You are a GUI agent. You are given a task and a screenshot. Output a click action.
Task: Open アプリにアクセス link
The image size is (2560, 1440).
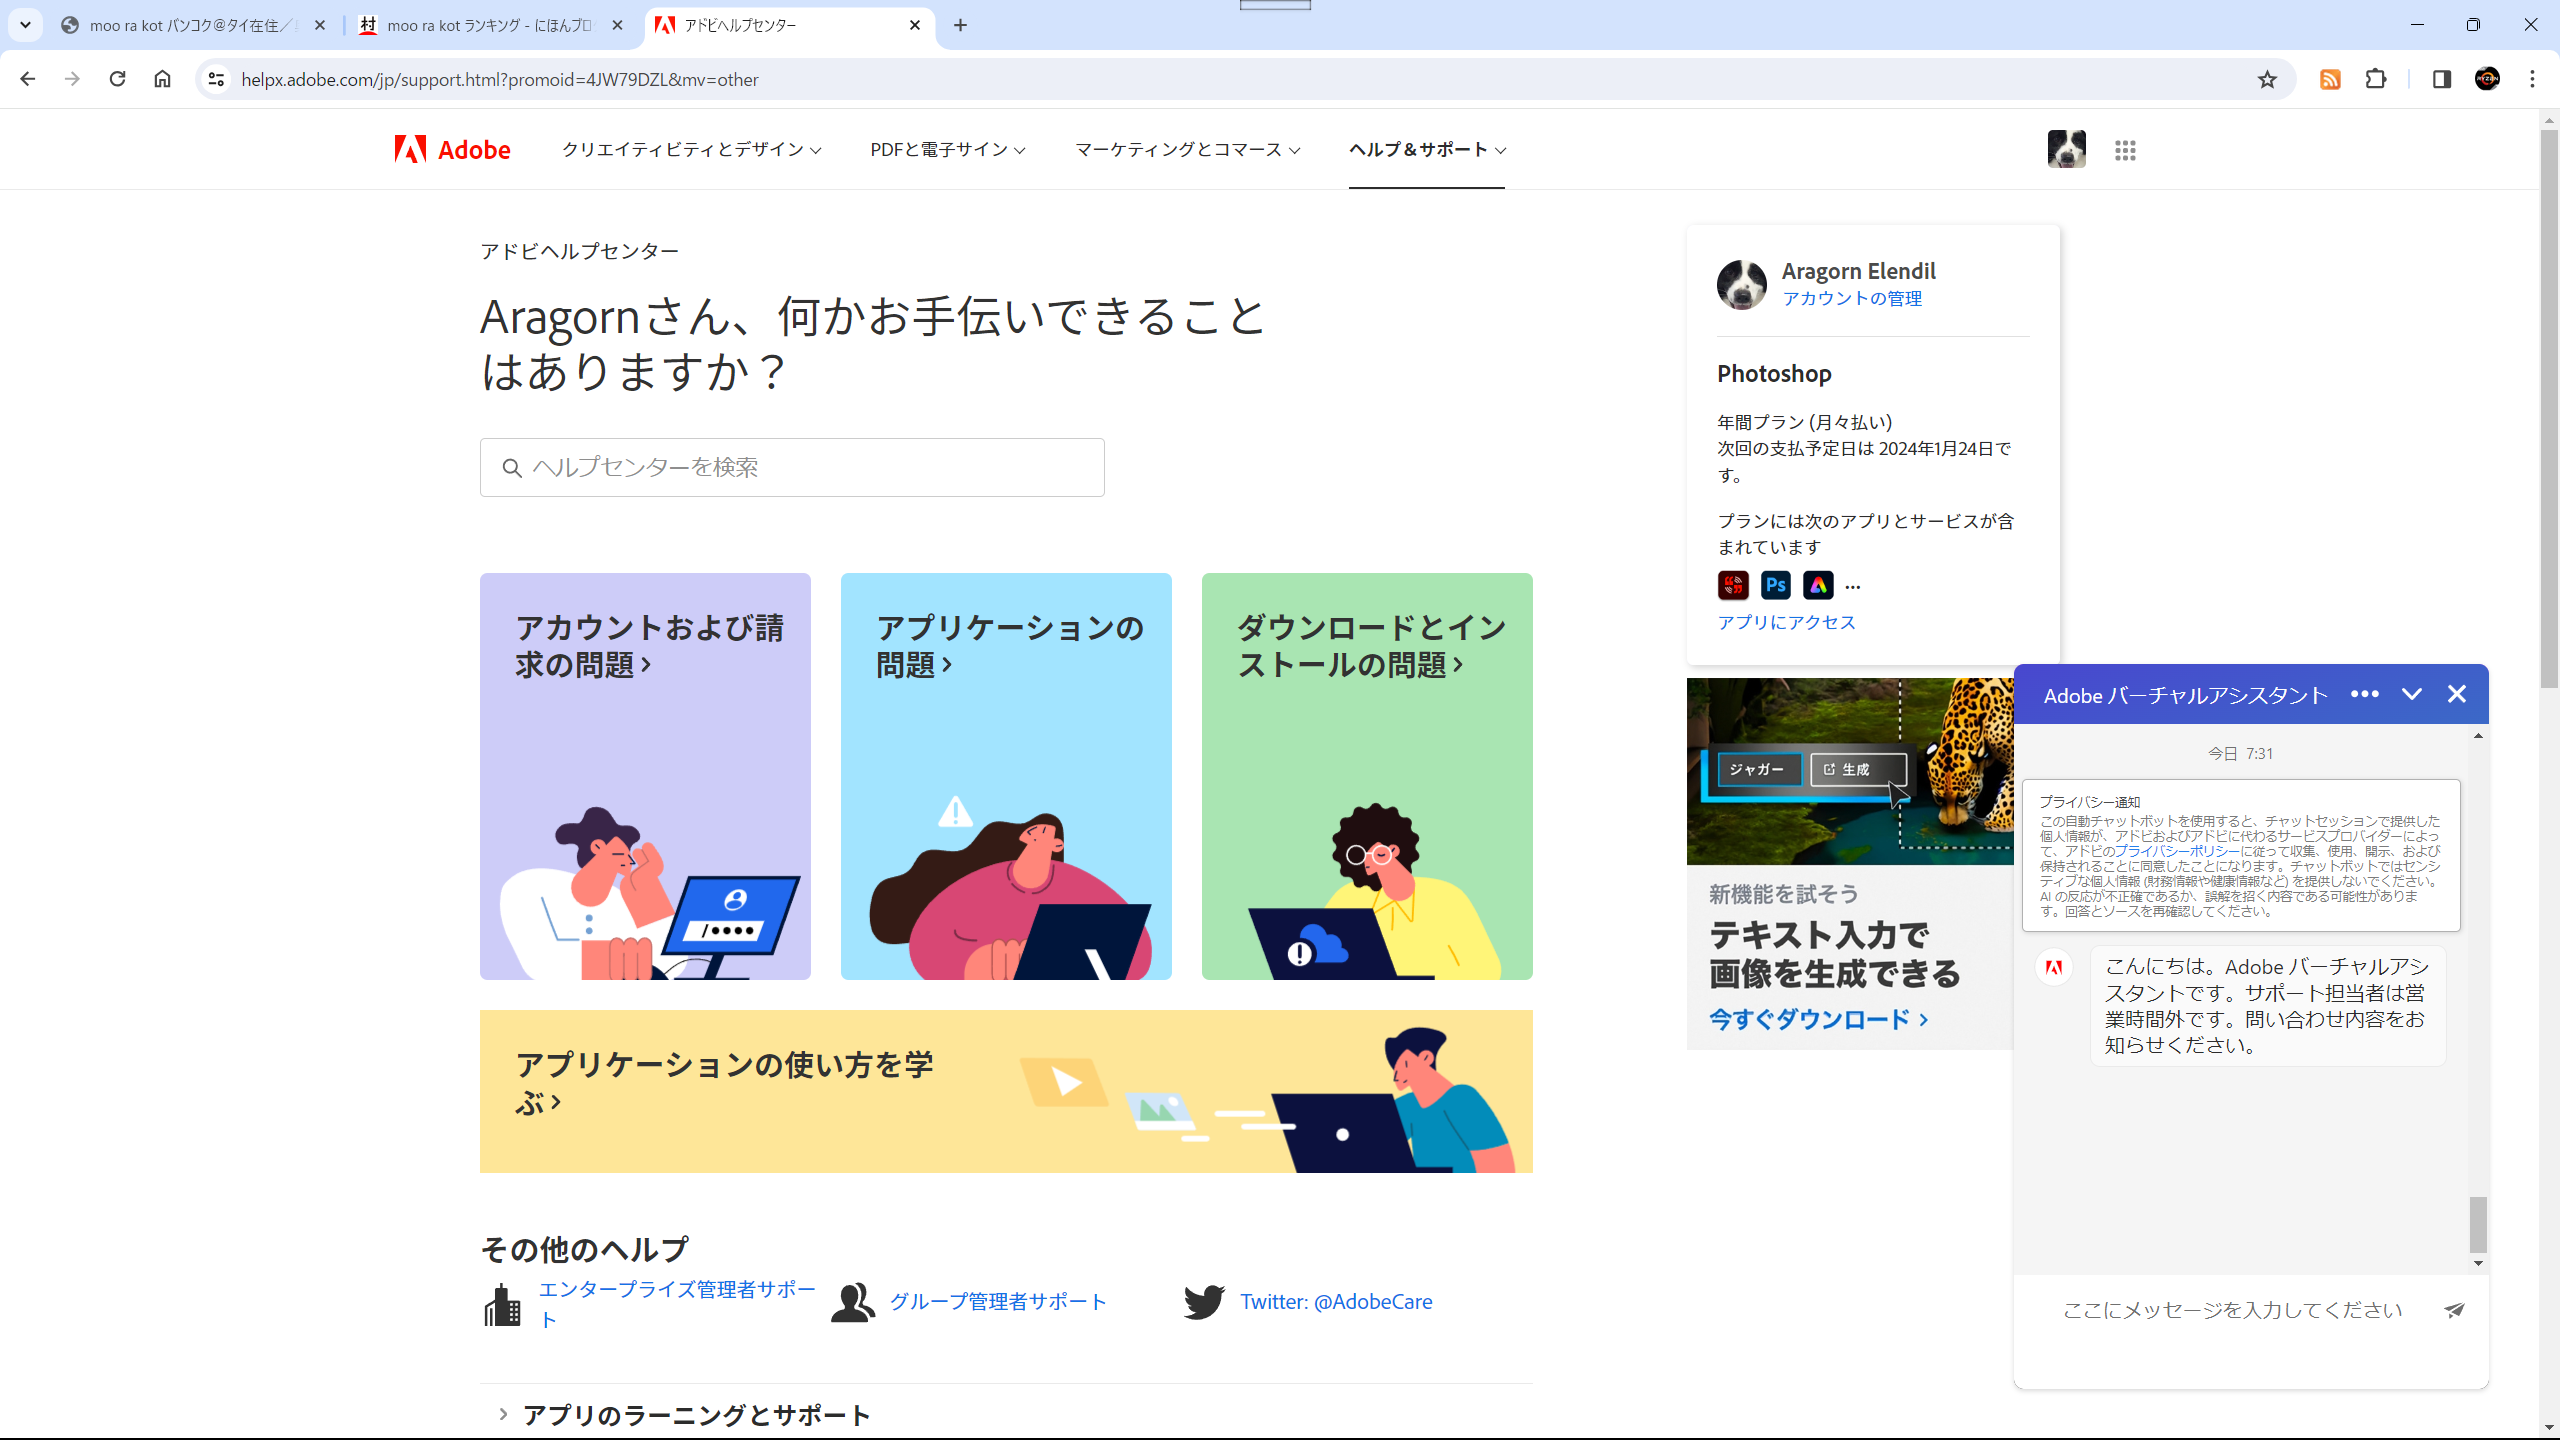point(1787,622)
